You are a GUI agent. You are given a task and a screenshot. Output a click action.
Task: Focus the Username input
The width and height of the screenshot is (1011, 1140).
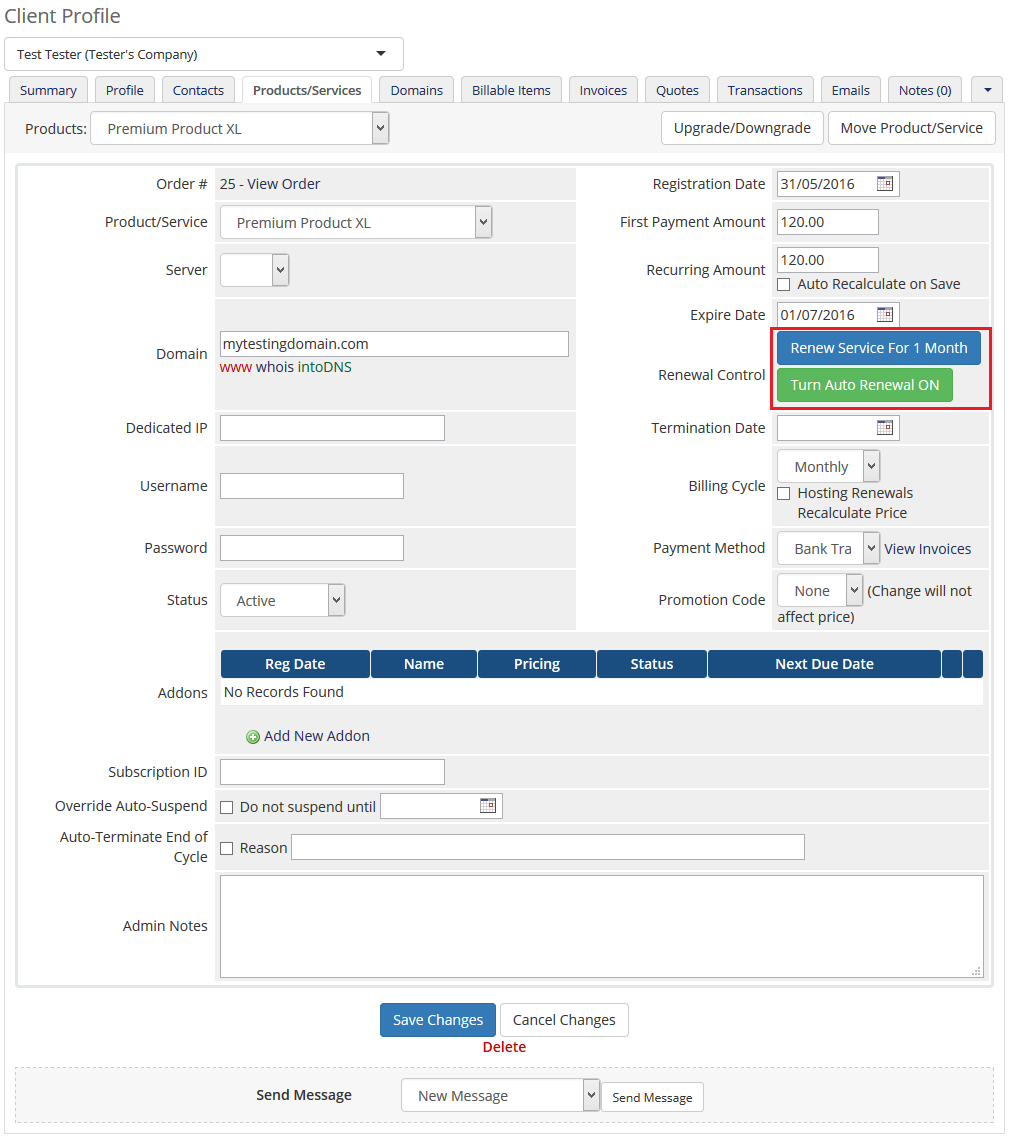click(x=312, y=486)
